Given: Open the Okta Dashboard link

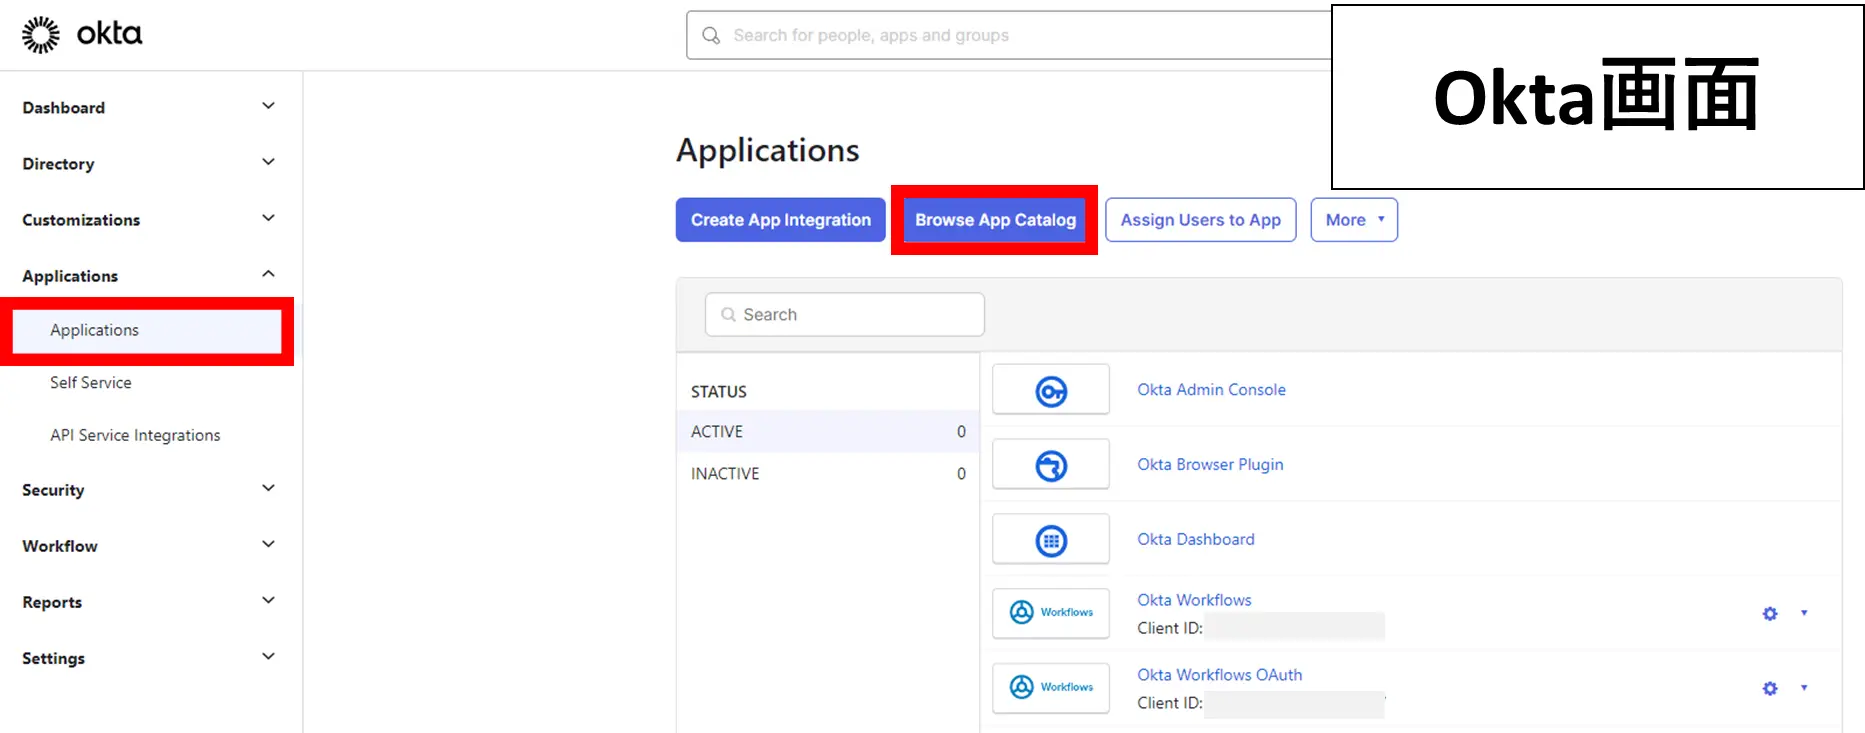Looking at the screenshot, I should (1195, 540).
